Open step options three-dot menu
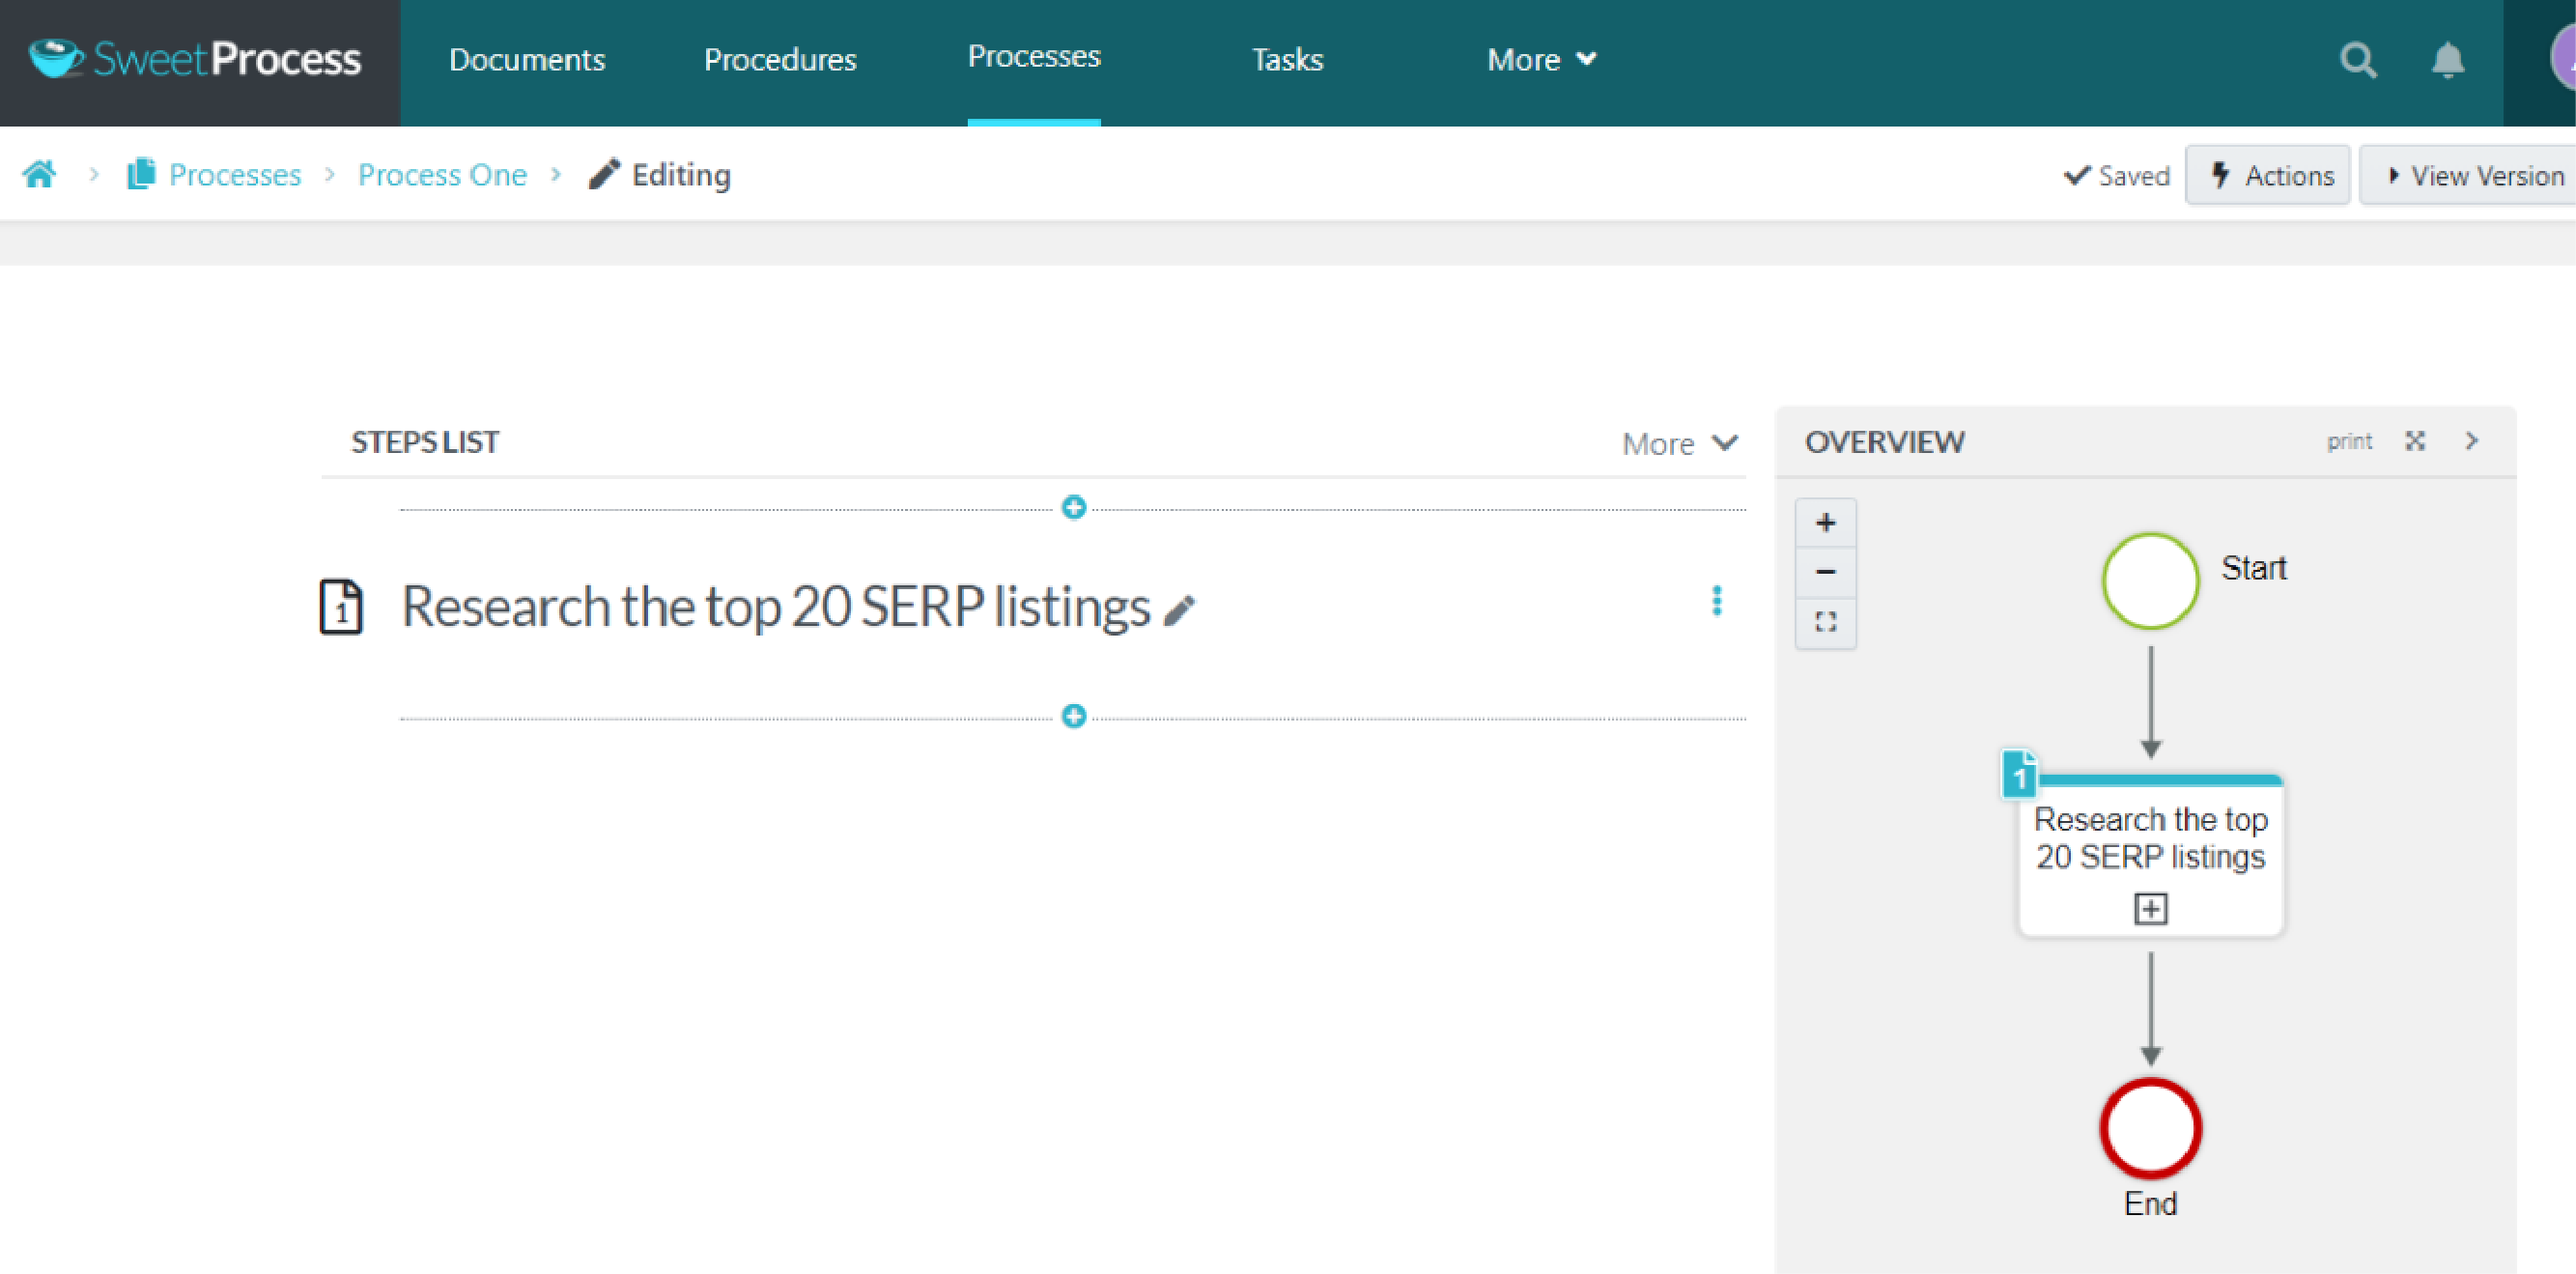2576x1274 pixels. point(1716,601)
